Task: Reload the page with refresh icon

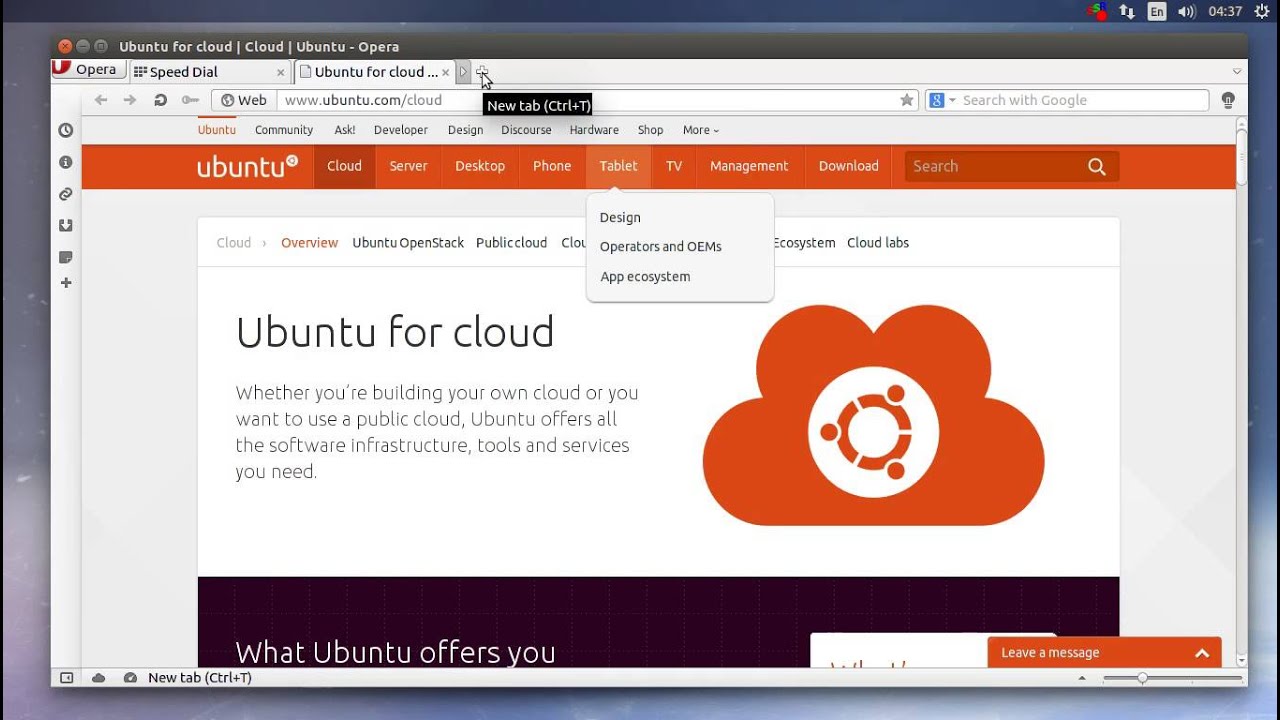Action: click(x=160, y=100)
